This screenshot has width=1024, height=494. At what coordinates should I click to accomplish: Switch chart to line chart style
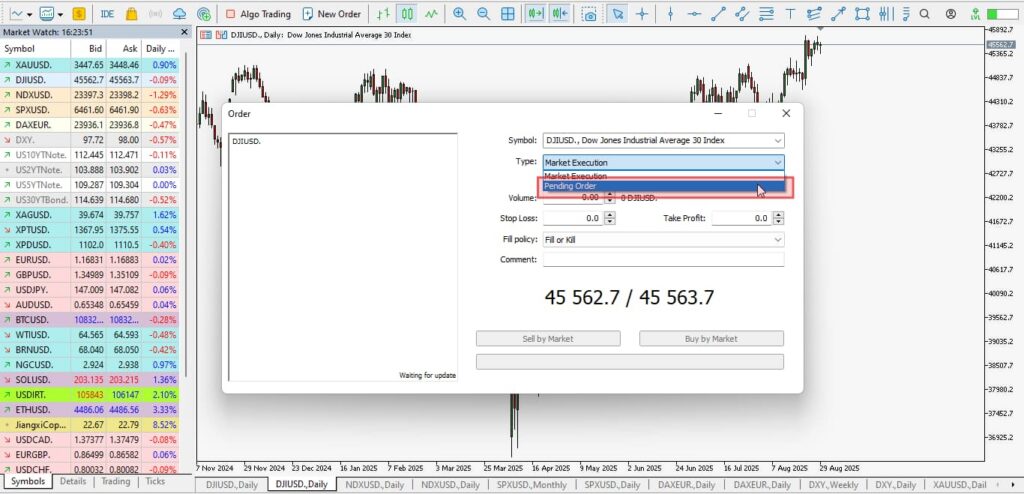[x=431, y=14]
